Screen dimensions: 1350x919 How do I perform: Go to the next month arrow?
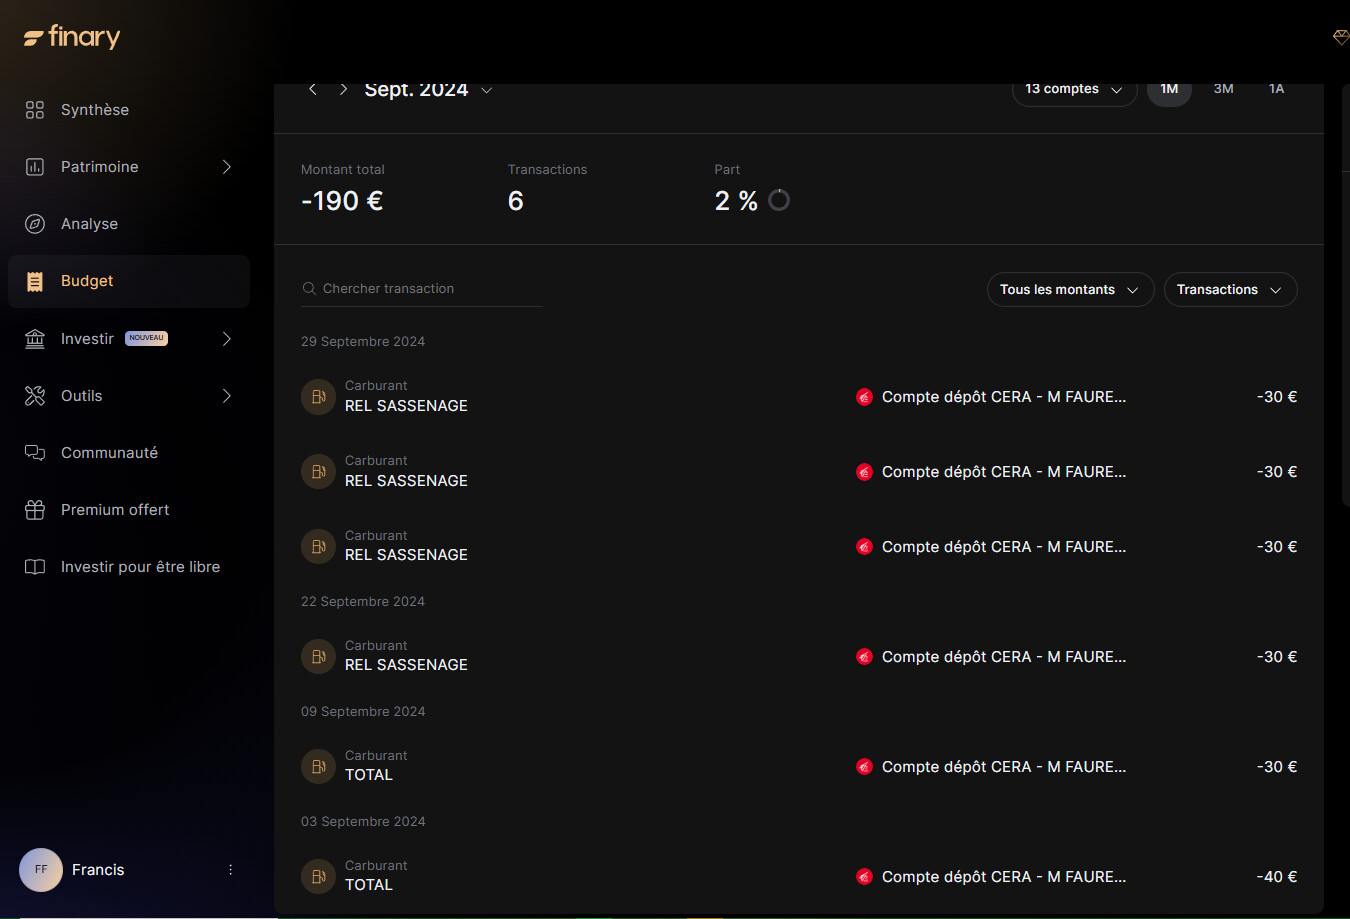344,90
